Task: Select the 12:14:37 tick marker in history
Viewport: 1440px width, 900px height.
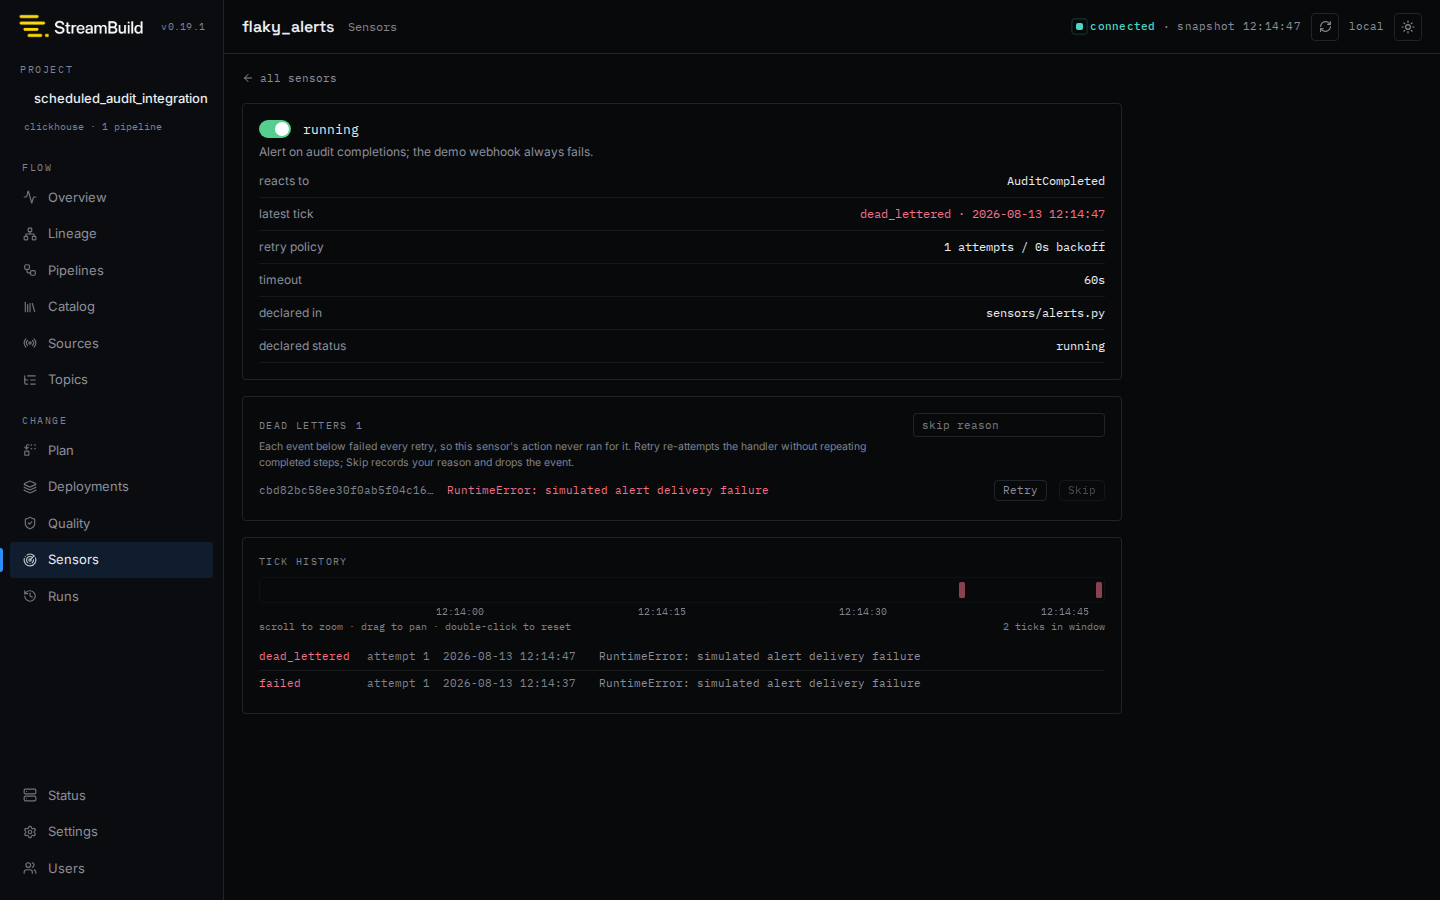Action: (962, 590)
